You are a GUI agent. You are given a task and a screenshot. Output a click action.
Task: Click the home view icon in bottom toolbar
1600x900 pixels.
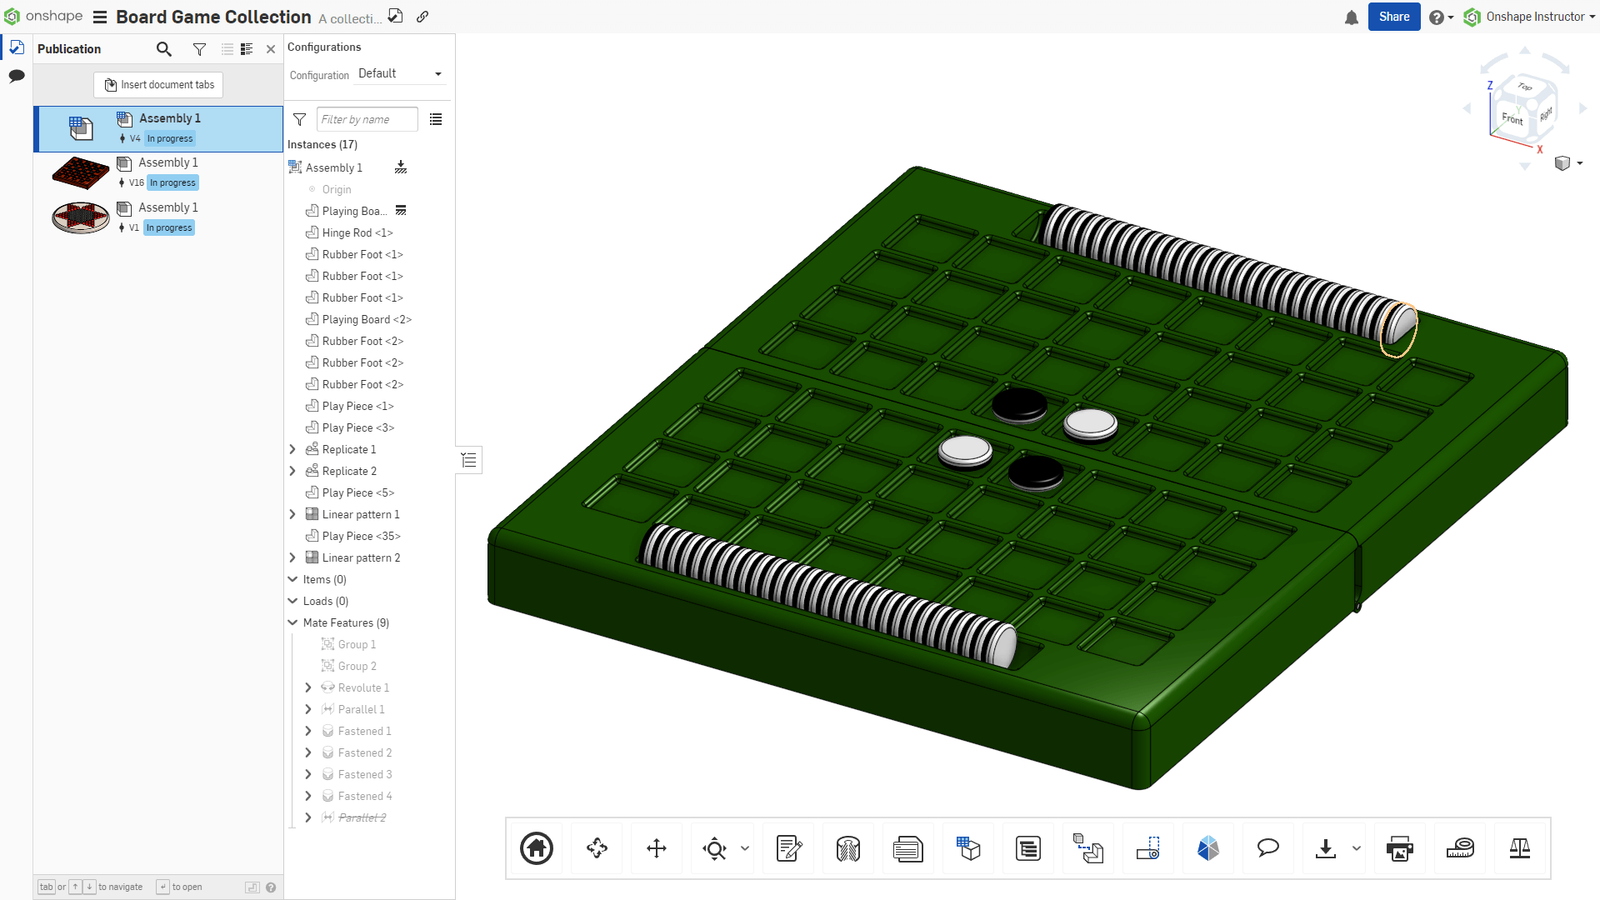tap(536, 848)
